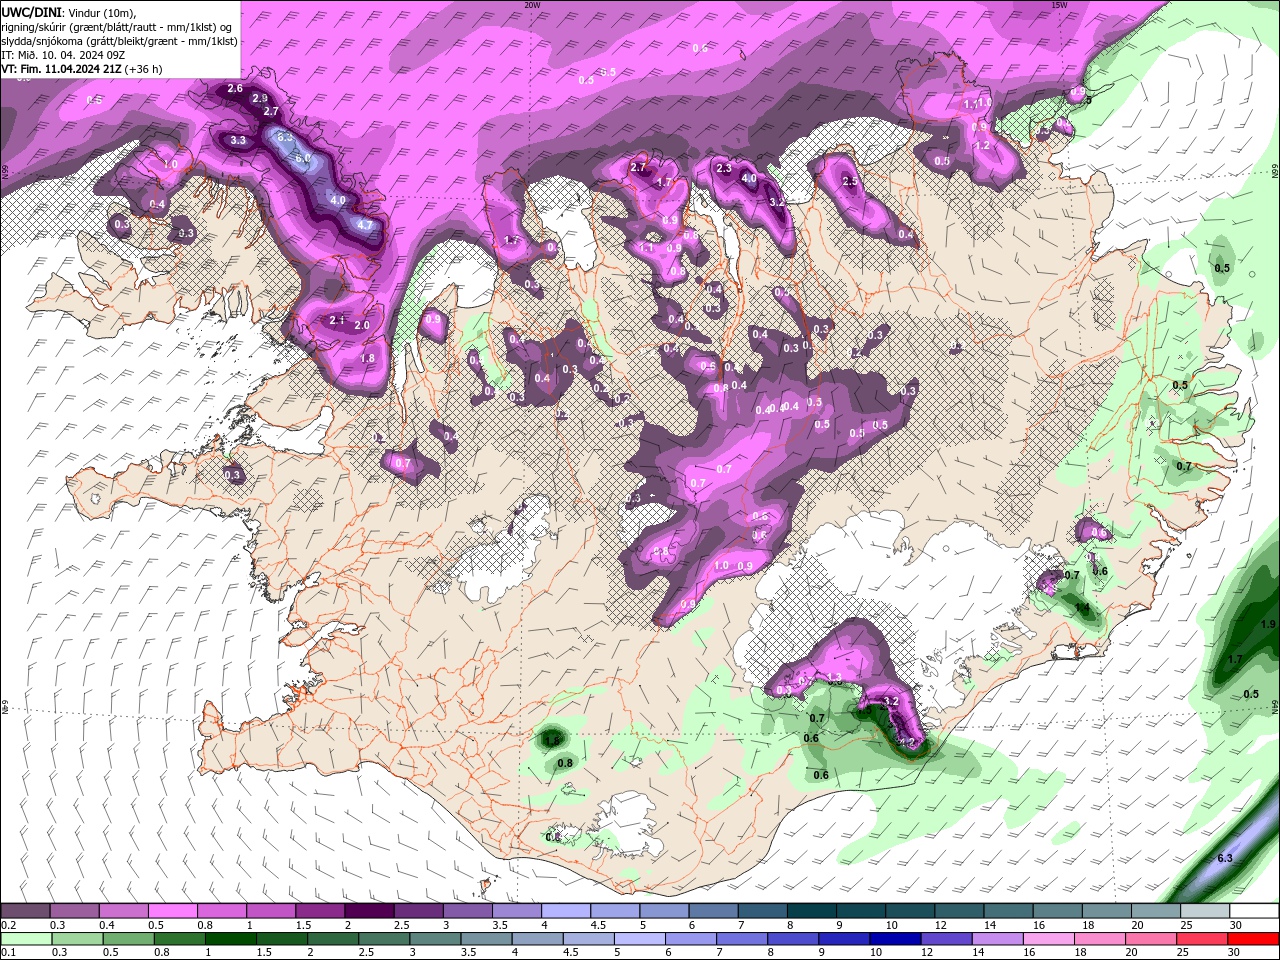Click the '(+36 h)' forecast offset text
Image resolution: width=1280 pixels, height=960 pixels.
click(x=144, y=69)
